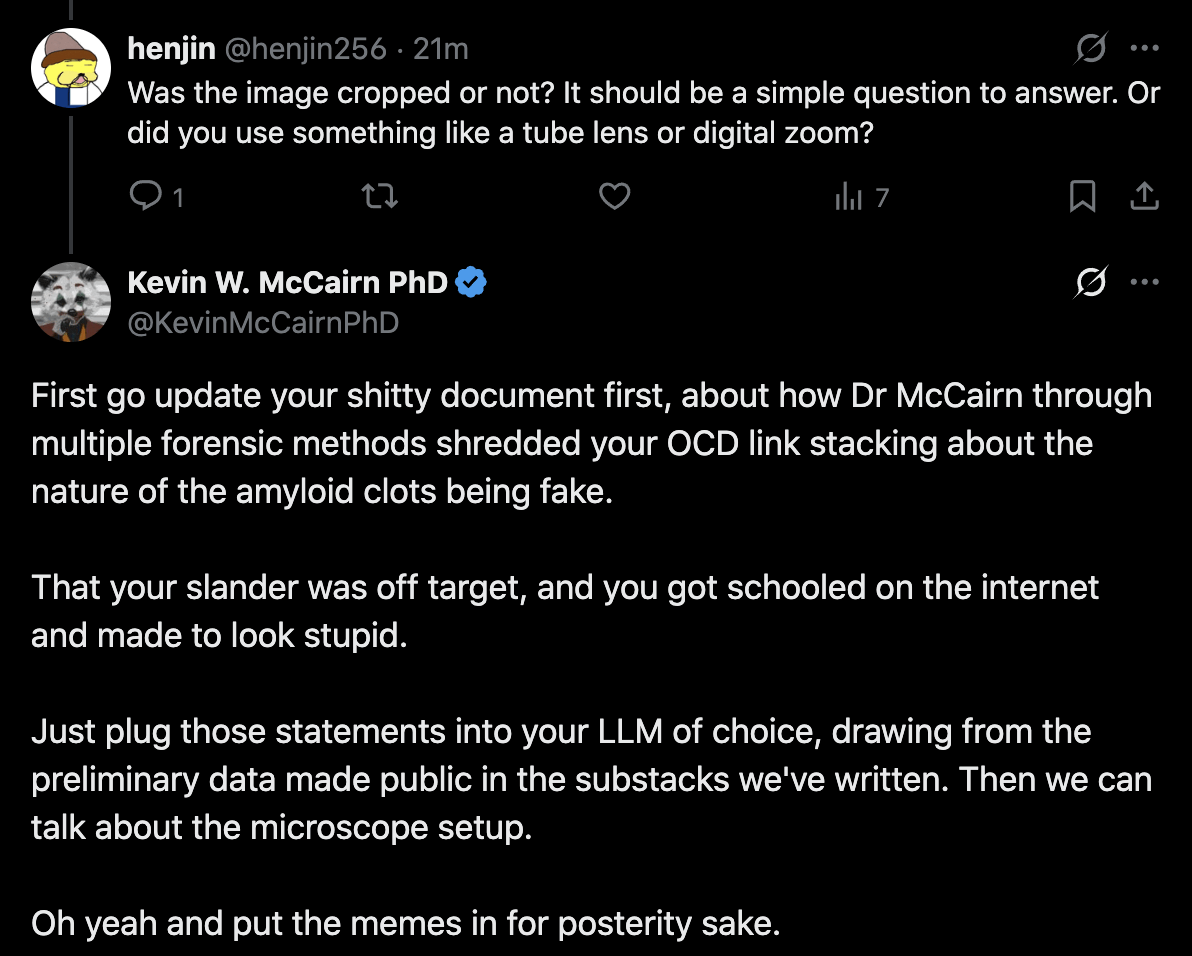This screenshot has width=1192, height=956.
Task: Open more options on henjin's post
Action: 1144,47
